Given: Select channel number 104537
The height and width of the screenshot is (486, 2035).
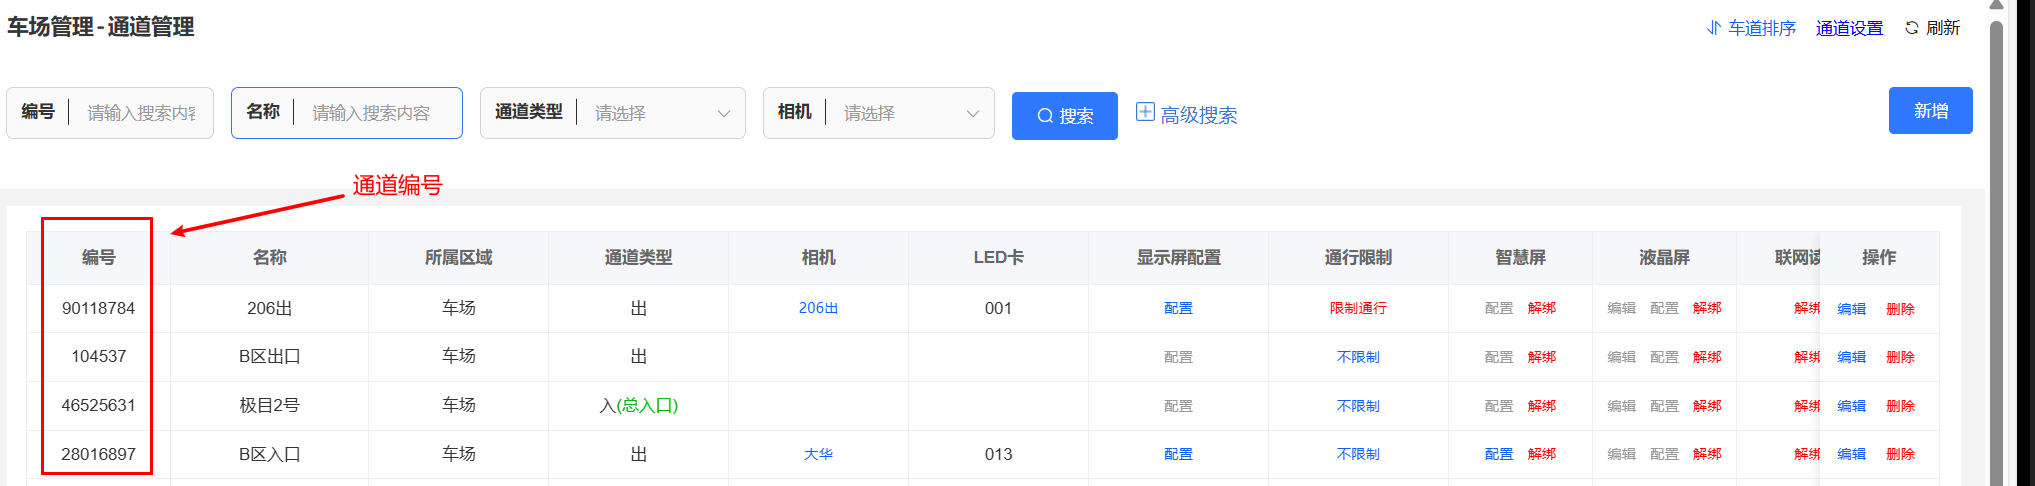Looking at the screenshot, I should click(x=98, y=357).
